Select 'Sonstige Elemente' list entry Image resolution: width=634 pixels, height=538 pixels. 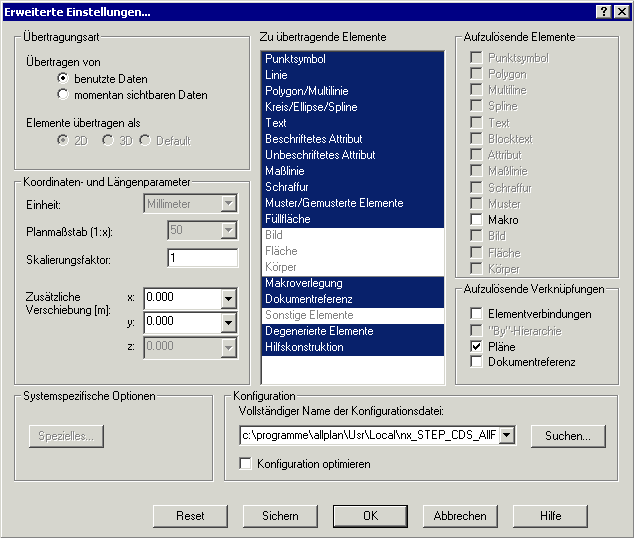tap(353, 315)
